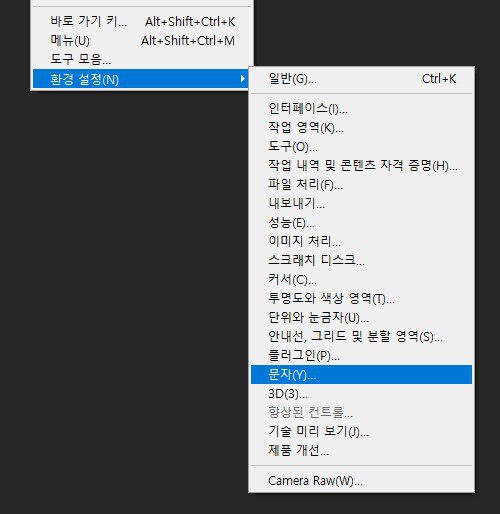Choose 안내선, 그리드 및 분할 영역(S)
The width and height of the screenshot is (500, 514).
[361, 336]
